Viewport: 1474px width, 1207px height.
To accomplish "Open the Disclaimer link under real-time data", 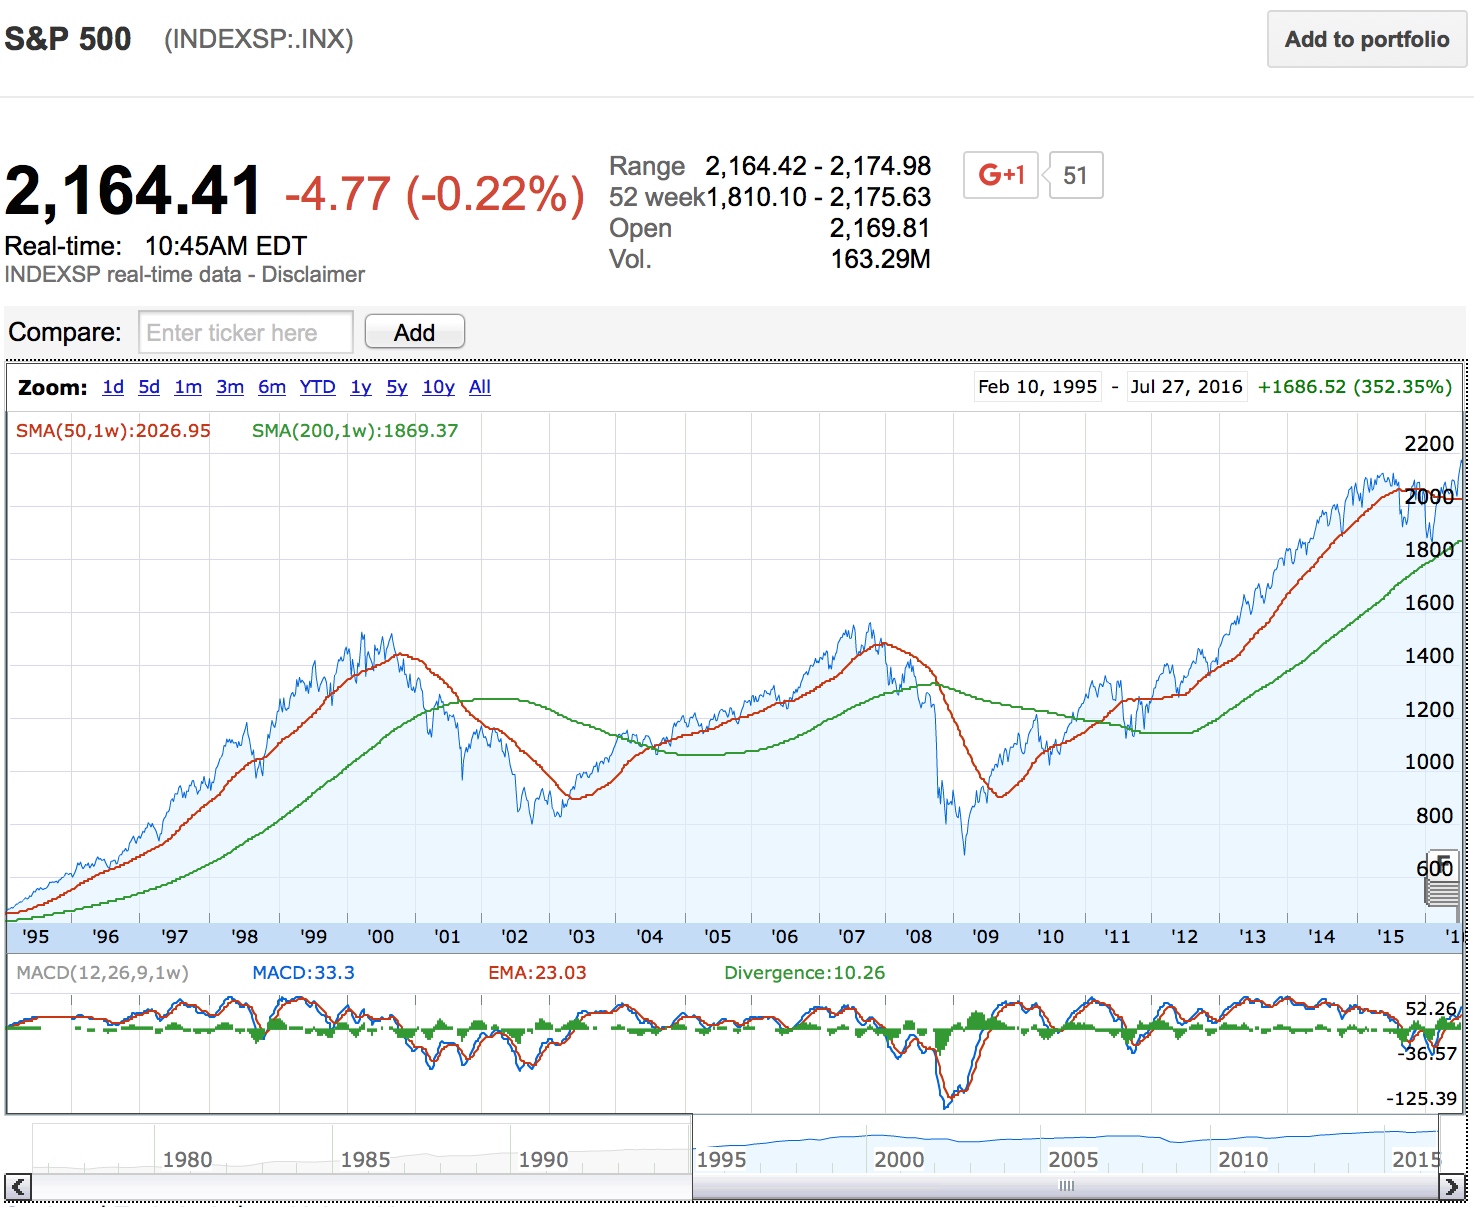I will click(313, 274).
